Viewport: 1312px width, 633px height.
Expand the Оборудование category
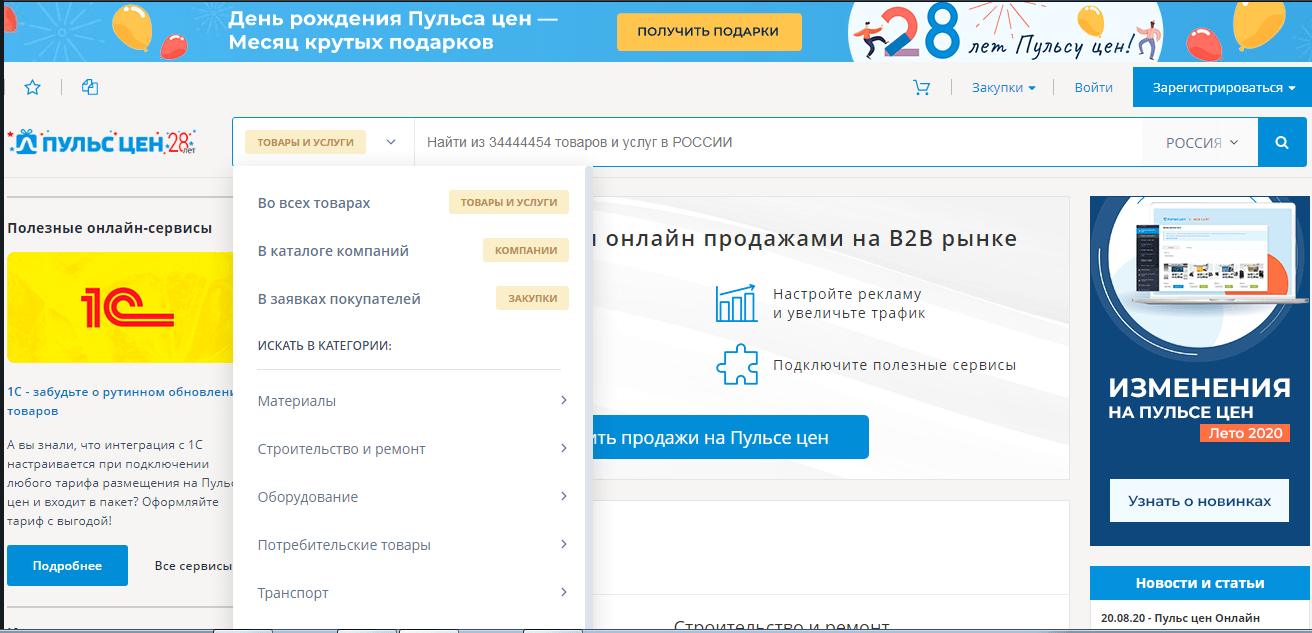[x=411, y=497]
